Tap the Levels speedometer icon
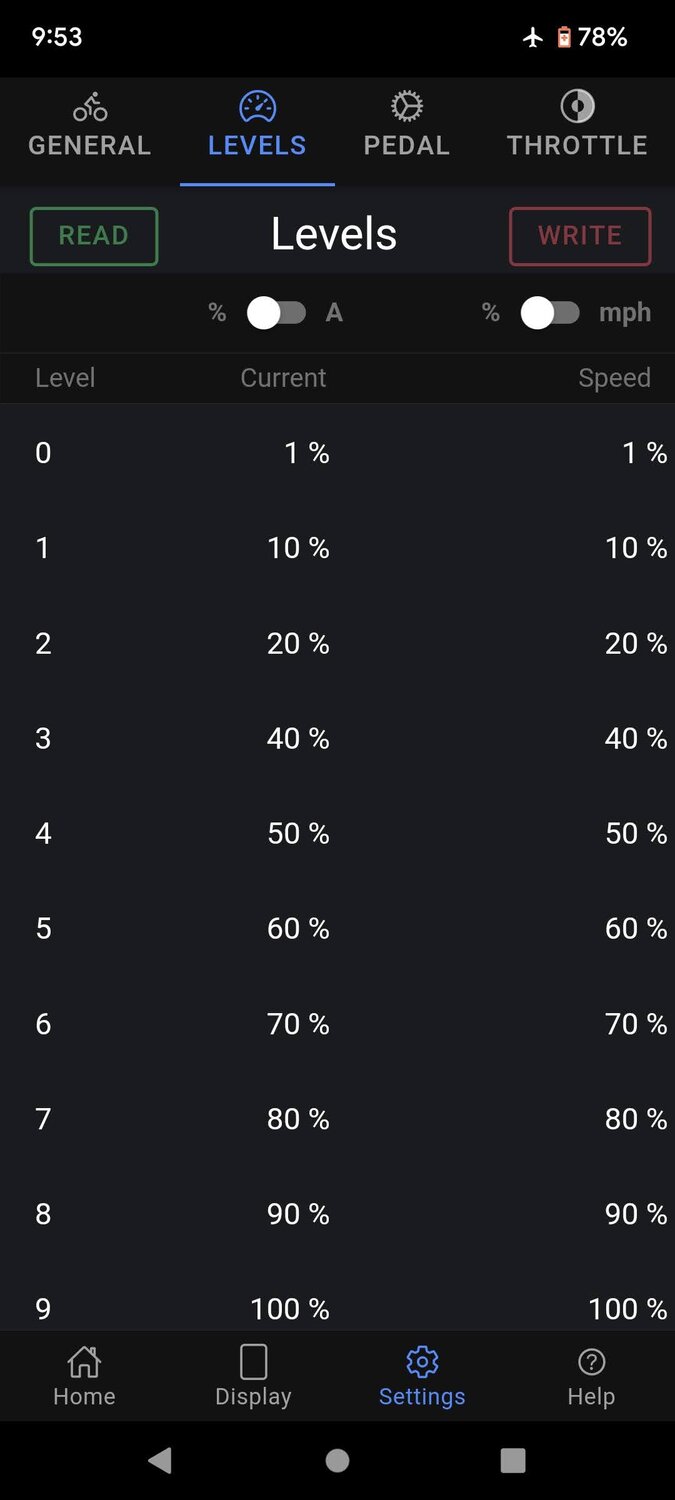The image size is (675, 1500). (x=257, y=106)
